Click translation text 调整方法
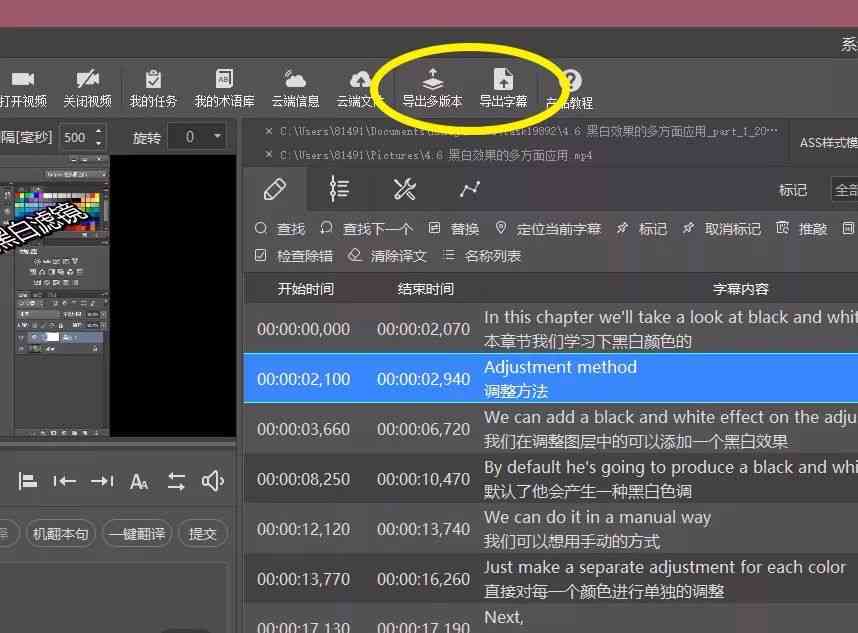The width and height of the screenshot is (858, 633). click(515, 391)
